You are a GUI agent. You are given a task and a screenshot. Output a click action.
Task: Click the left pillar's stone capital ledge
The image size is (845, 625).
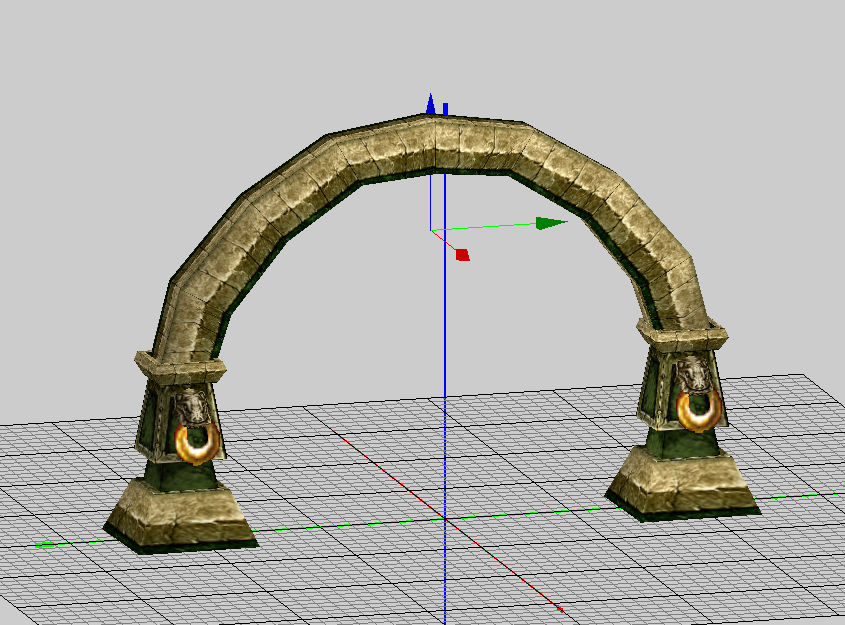(x=180, y=367)
